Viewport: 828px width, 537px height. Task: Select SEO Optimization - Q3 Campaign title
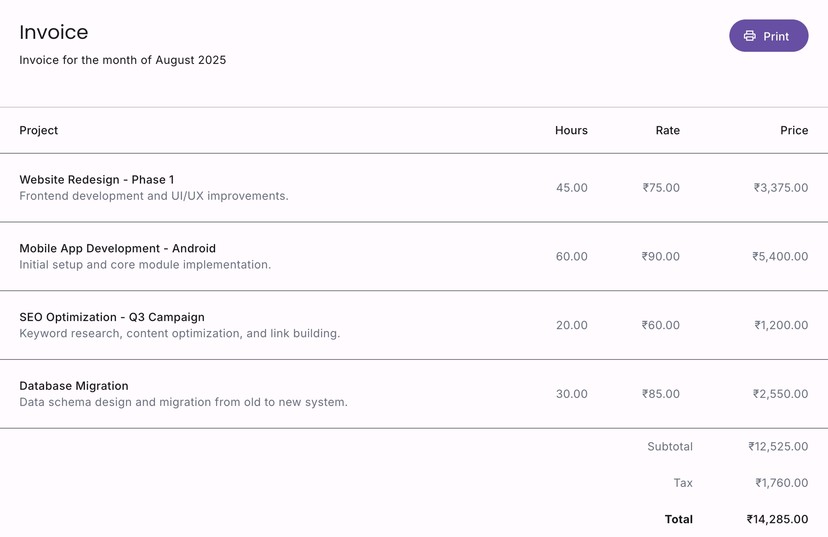point(112,317)
